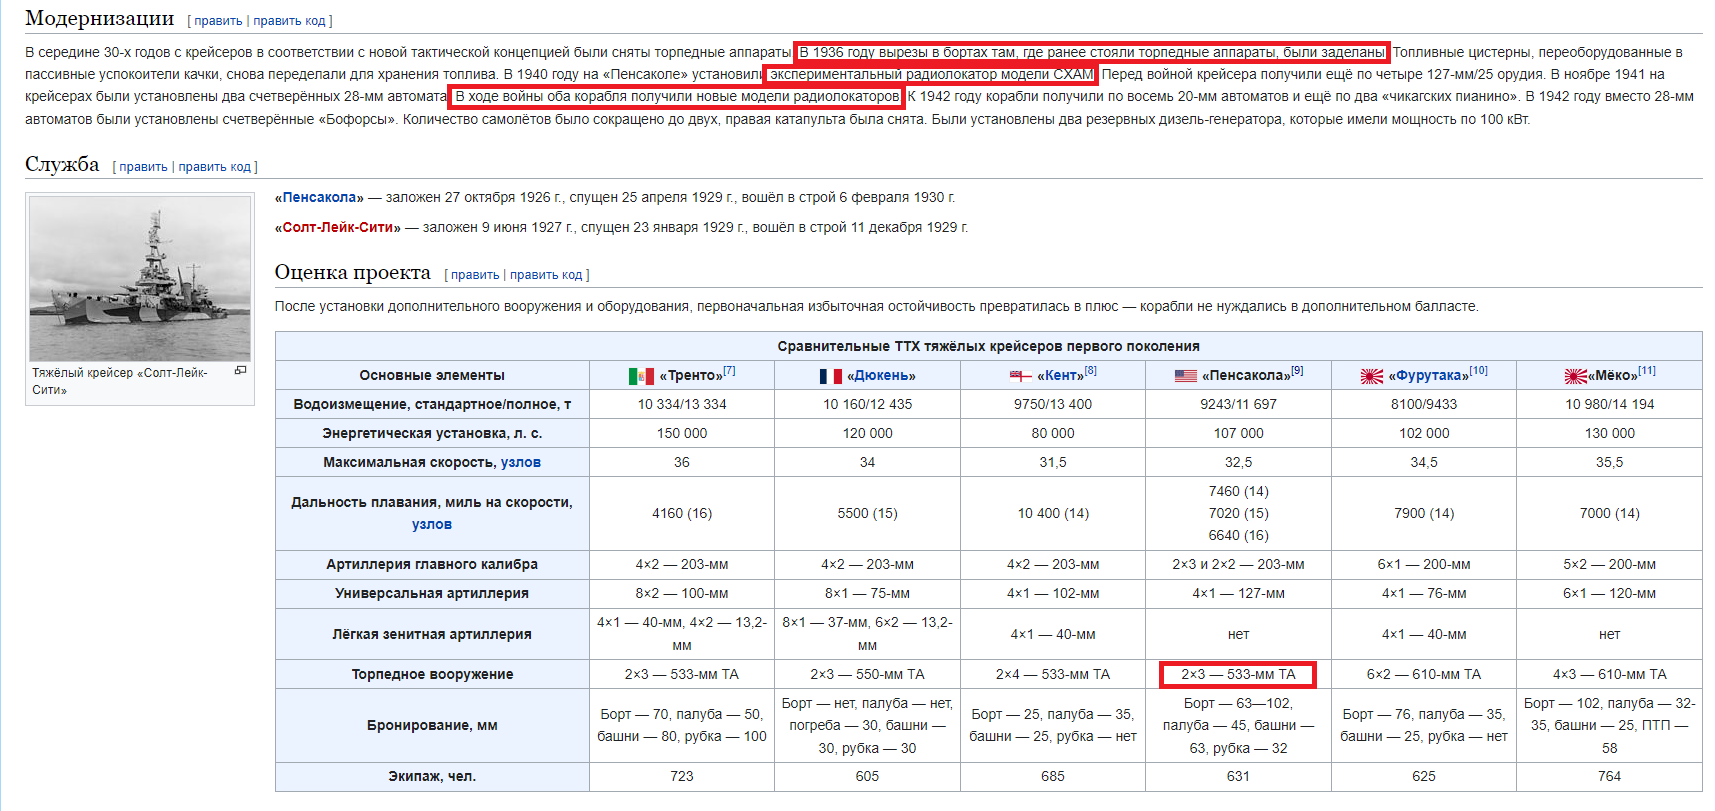Enlarge image via icon in Солт-Лейк-Сити caption
1715x811 pixels.
[240, 371]
